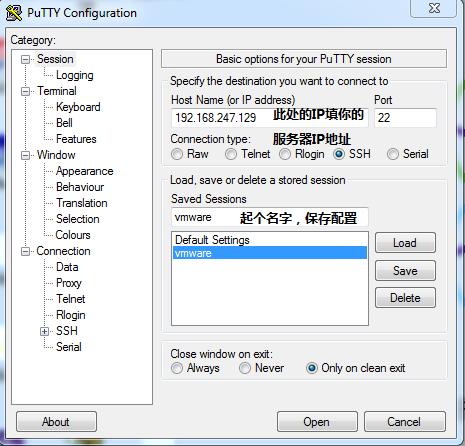Open the Colours category

click(x=73, y=235)
